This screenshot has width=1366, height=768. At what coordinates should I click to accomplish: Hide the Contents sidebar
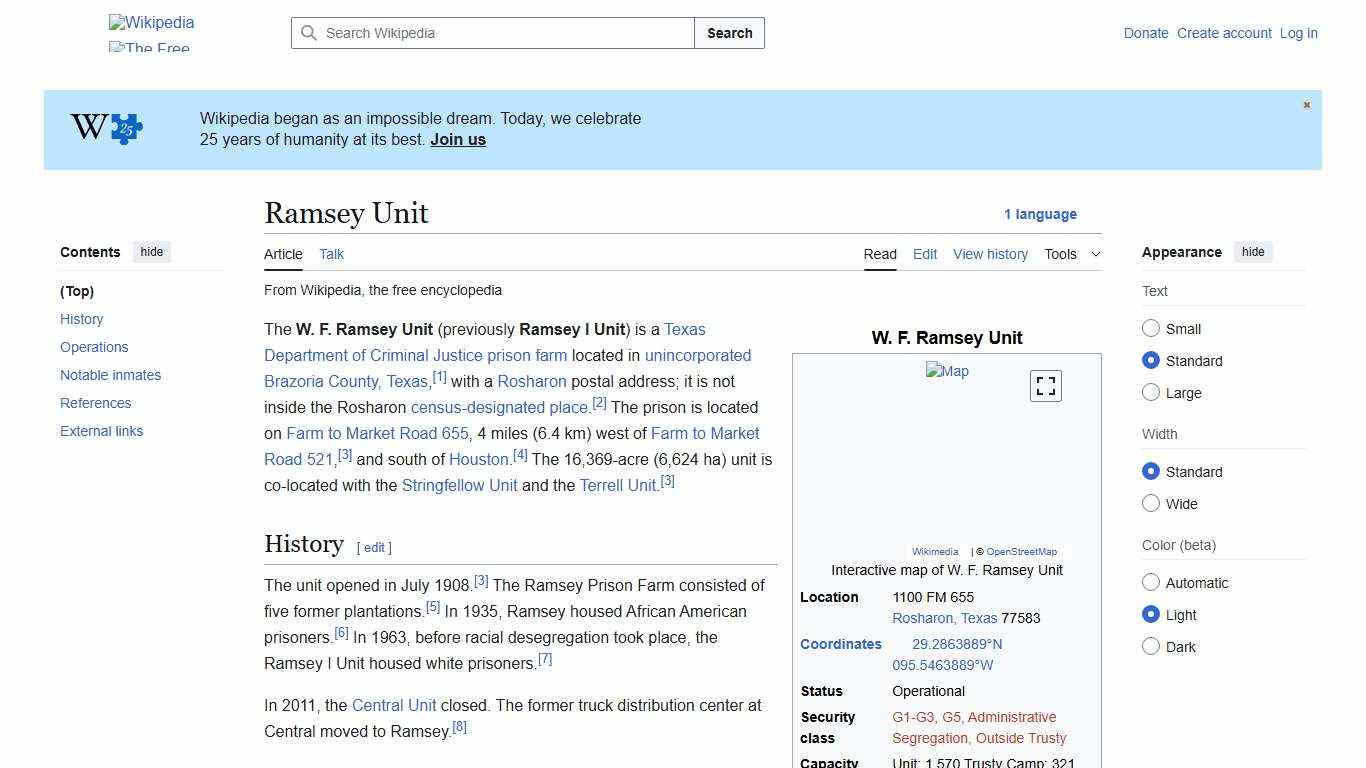click(x=151, y=252)
